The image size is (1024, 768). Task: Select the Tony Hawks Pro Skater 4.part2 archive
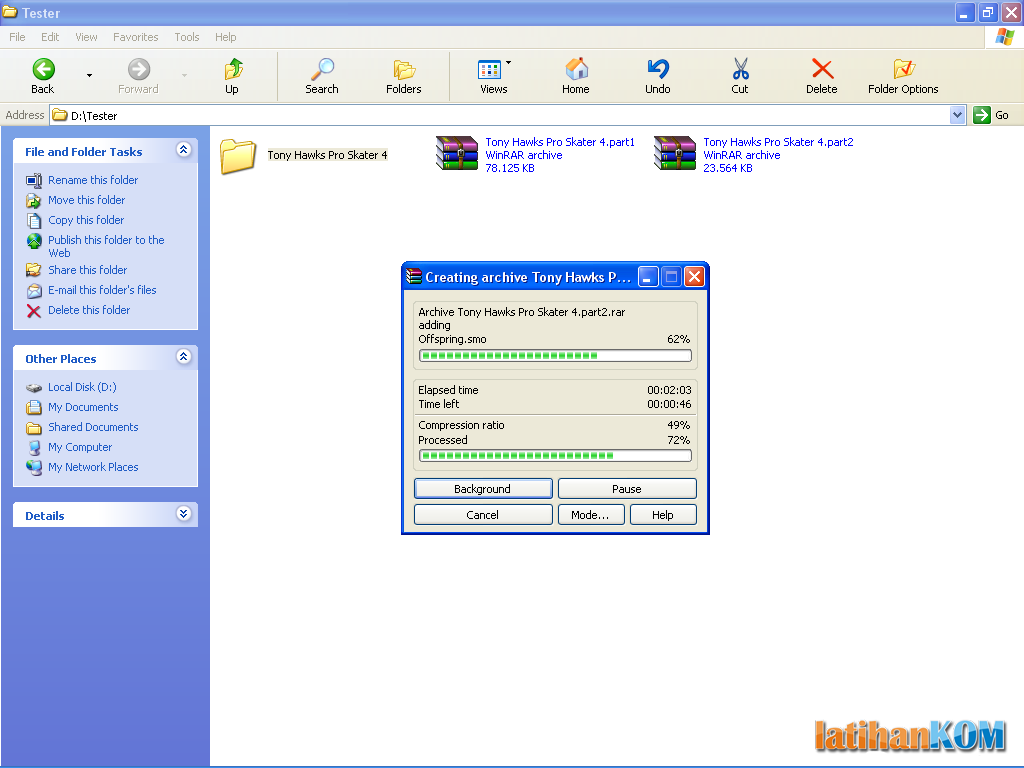point(754,155)
